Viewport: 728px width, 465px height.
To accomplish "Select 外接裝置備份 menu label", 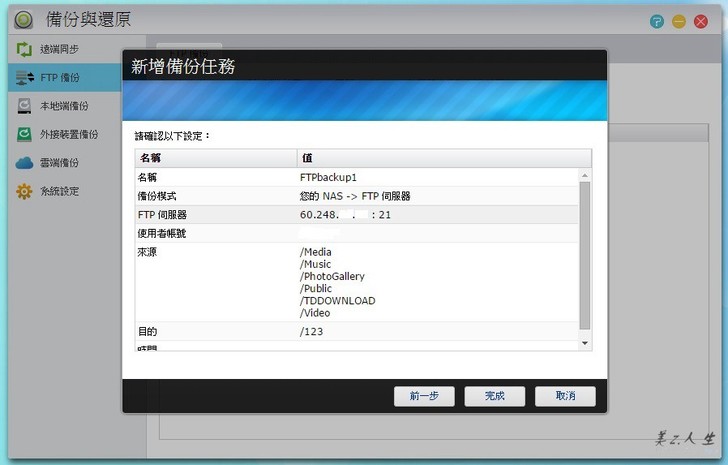I will pos(69,135).
